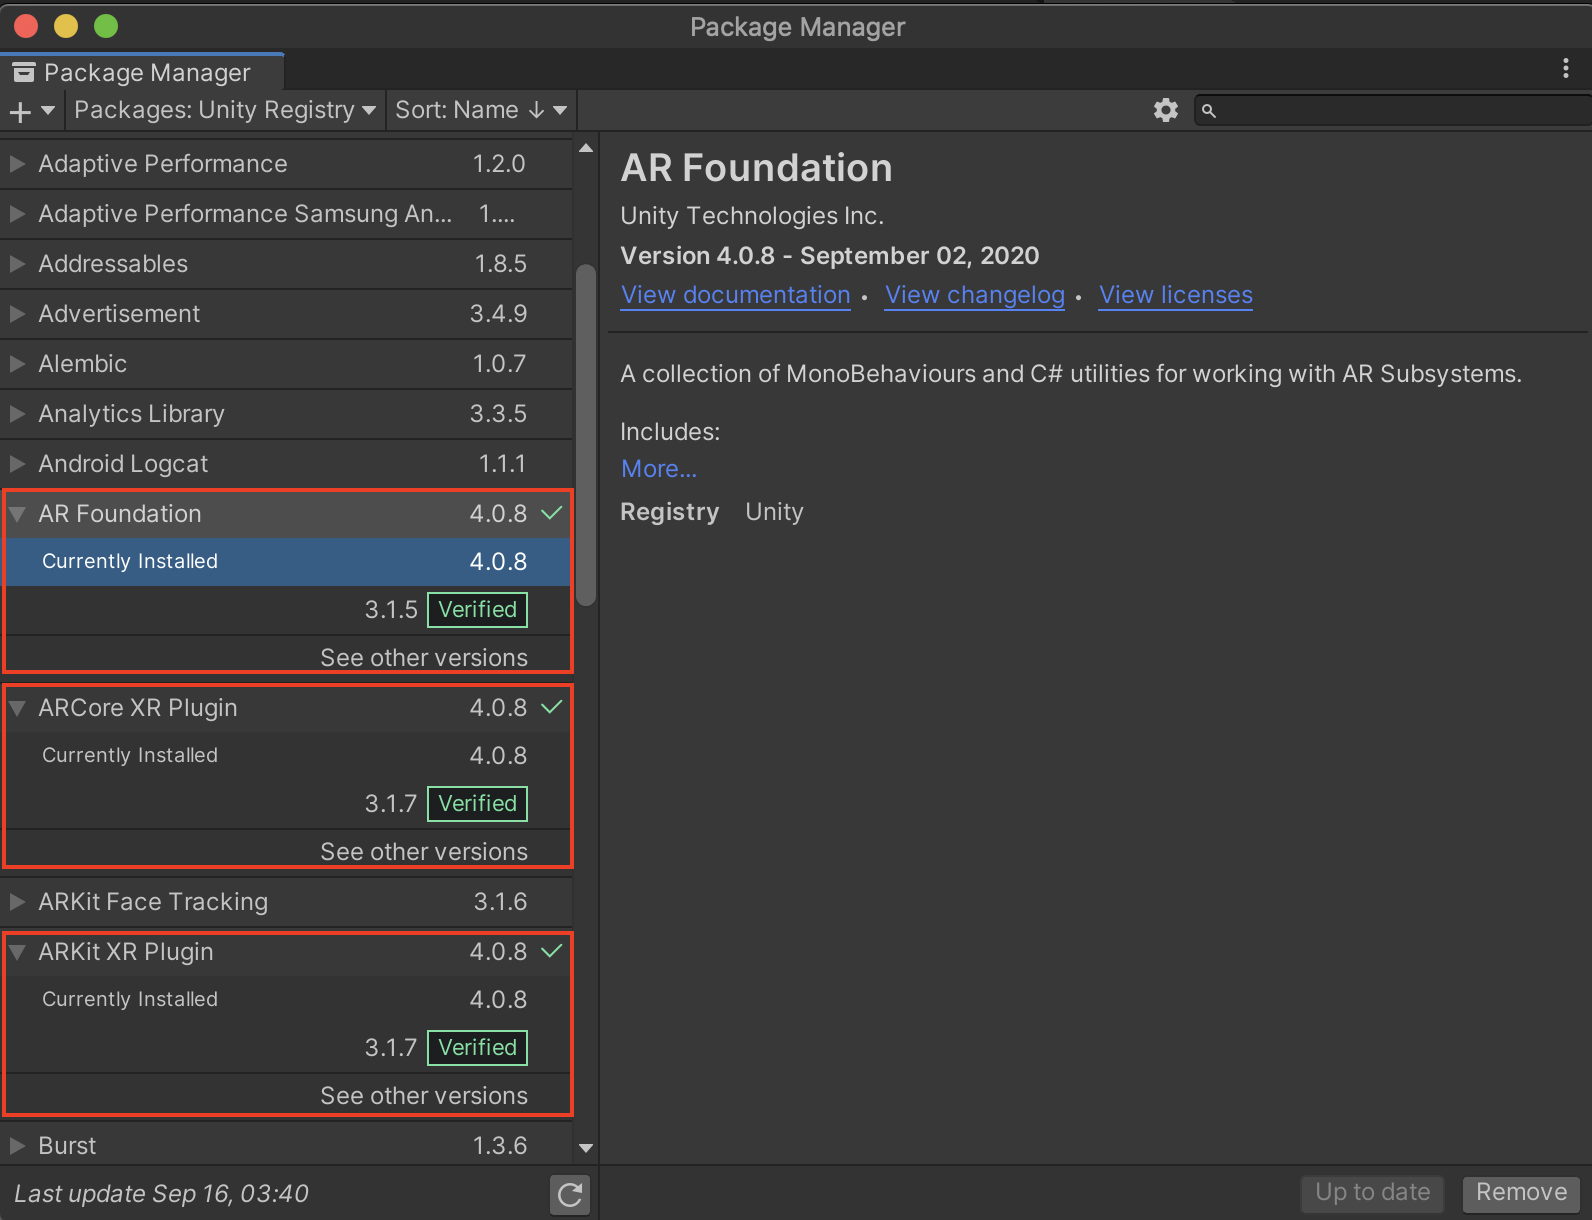This screenshot has width=1592, height=1220.
Task: Open the View changelog link
Action: tap(974, 295)
